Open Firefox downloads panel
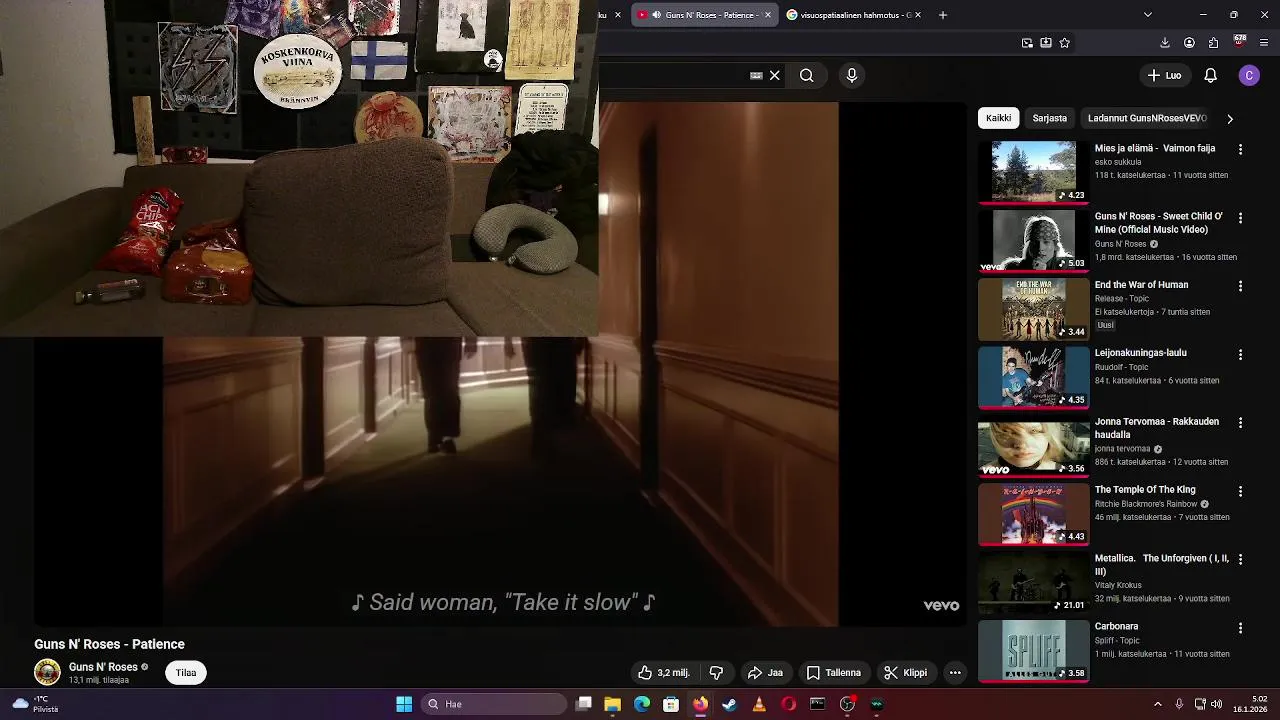The image size is (1280, 720). (1165, 43)
